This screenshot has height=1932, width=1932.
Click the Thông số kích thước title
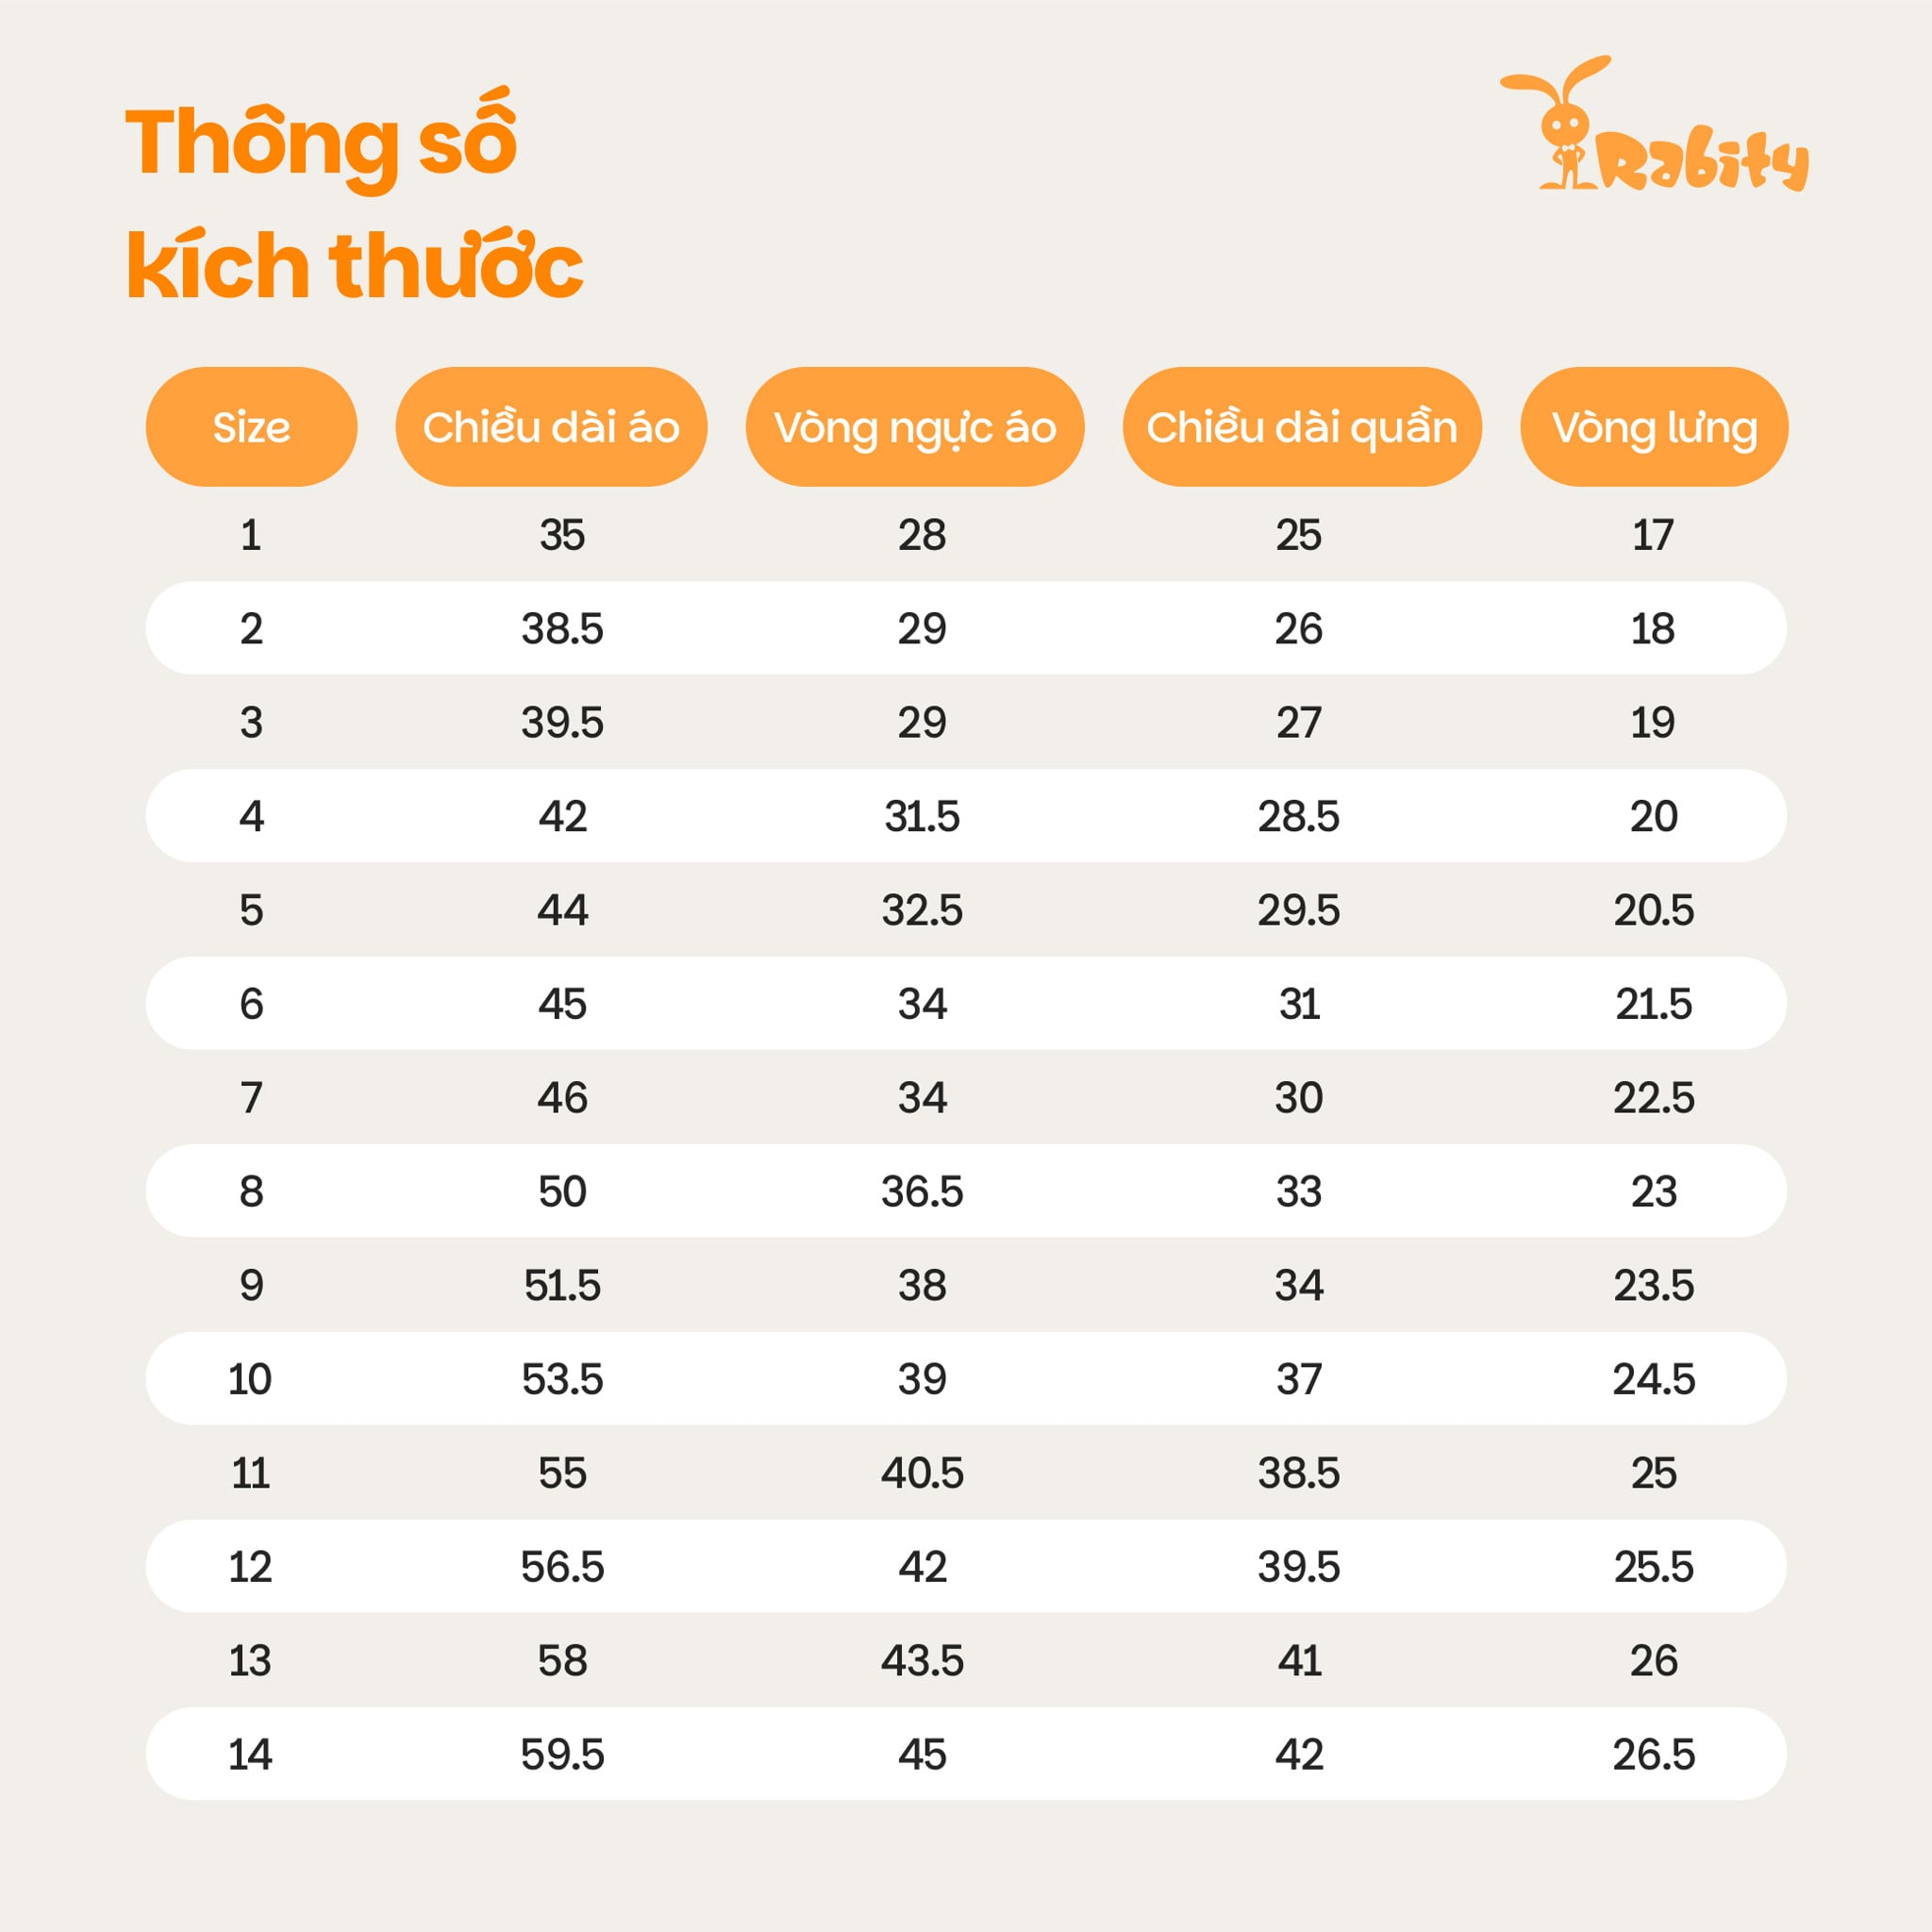pos(353,203)
